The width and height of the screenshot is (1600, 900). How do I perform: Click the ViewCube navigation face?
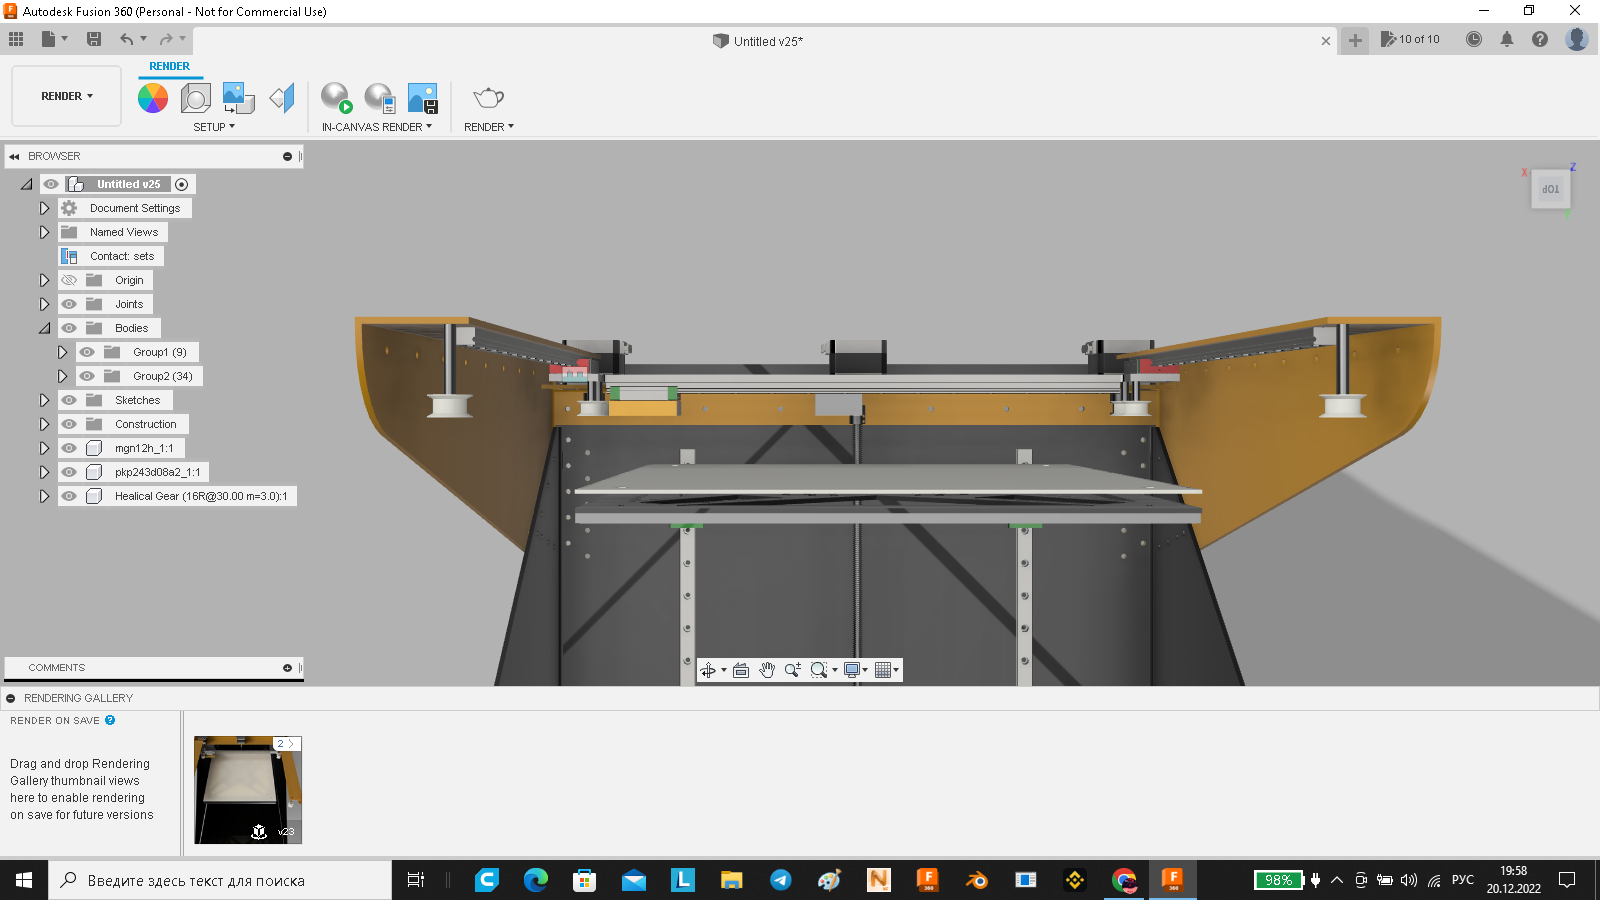coord(1550,189)
